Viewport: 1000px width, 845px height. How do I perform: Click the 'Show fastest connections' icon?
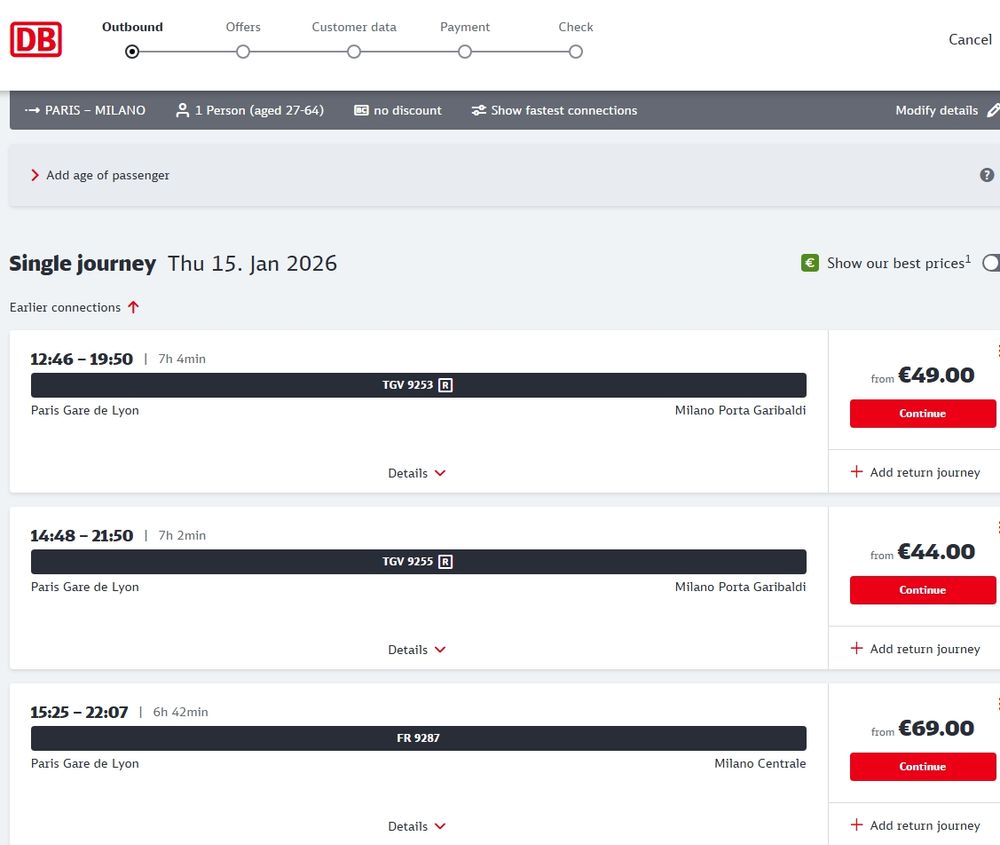click(x=478, y=110)
